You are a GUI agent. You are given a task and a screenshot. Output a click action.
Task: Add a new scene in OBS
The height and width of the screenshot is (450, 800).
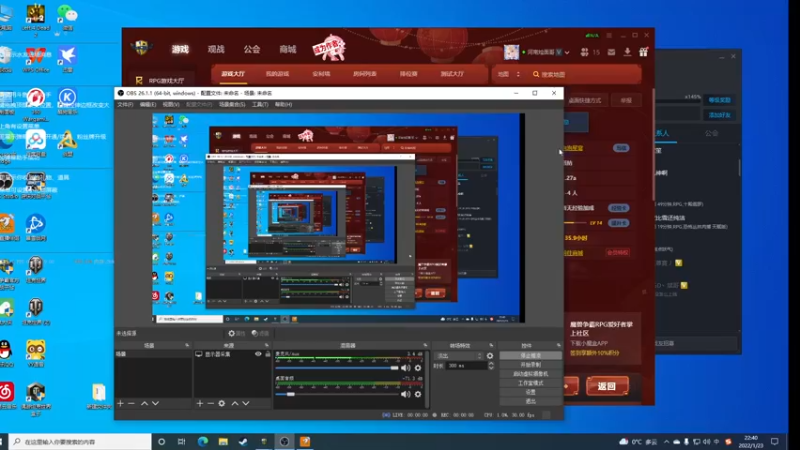click(120, 403)
